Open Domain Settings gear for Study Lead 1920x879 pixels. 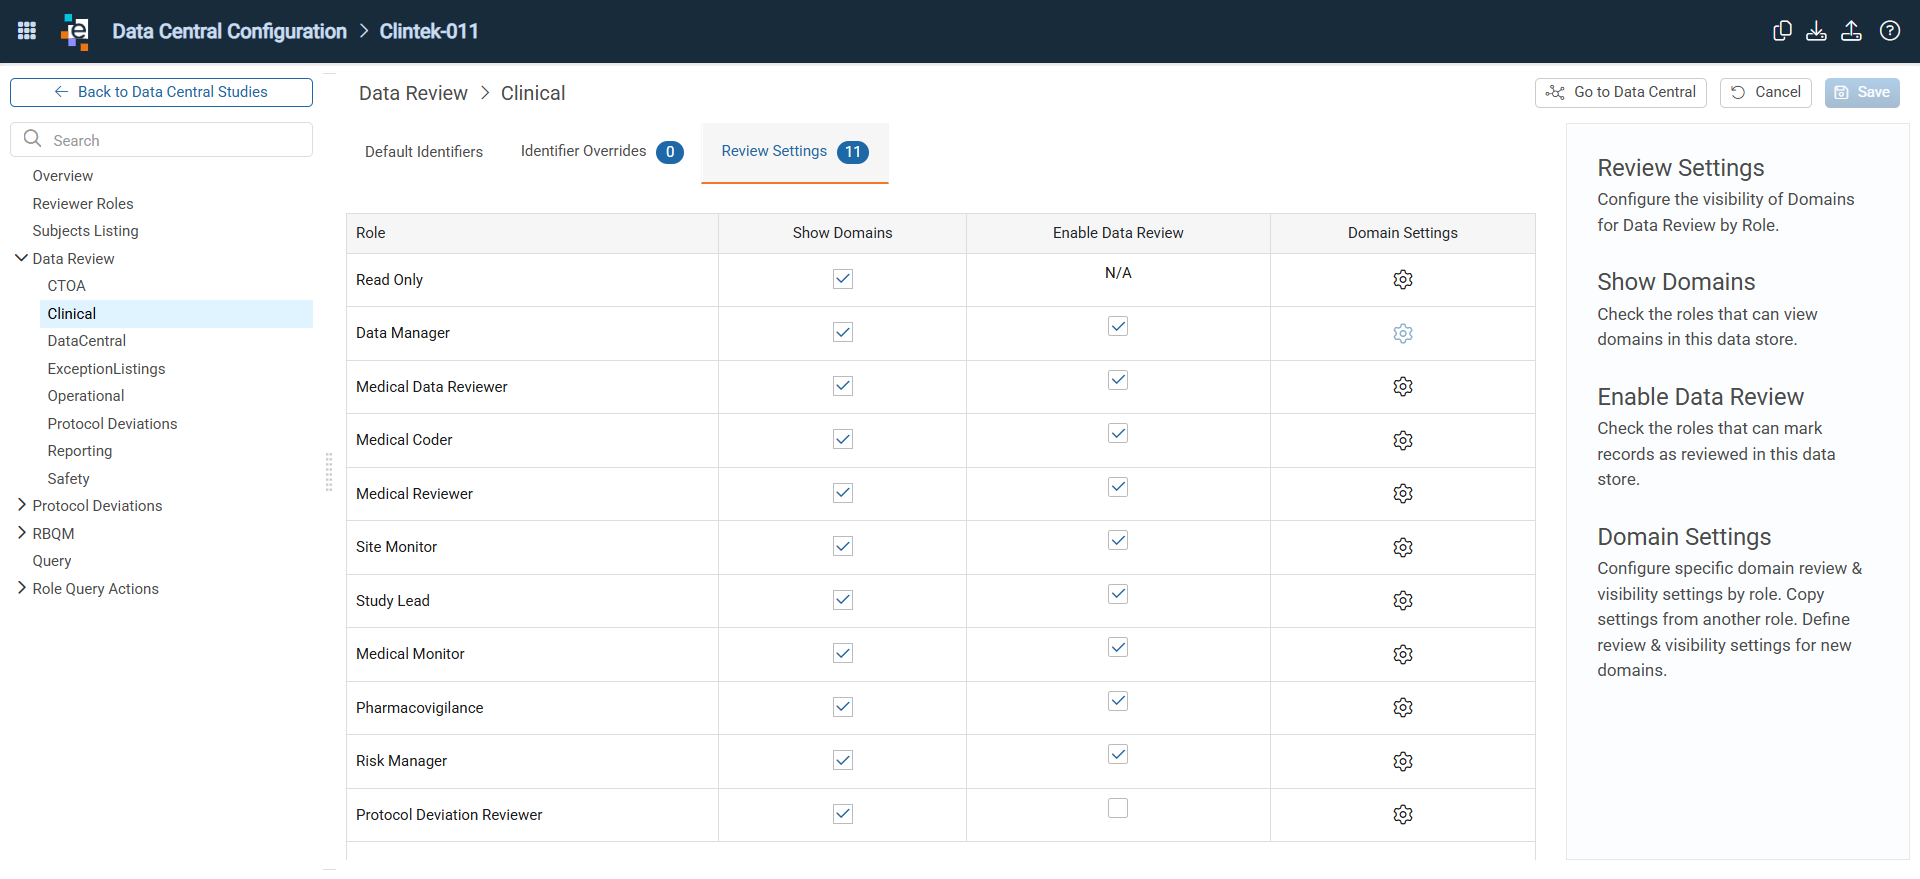click(1403, 600)
